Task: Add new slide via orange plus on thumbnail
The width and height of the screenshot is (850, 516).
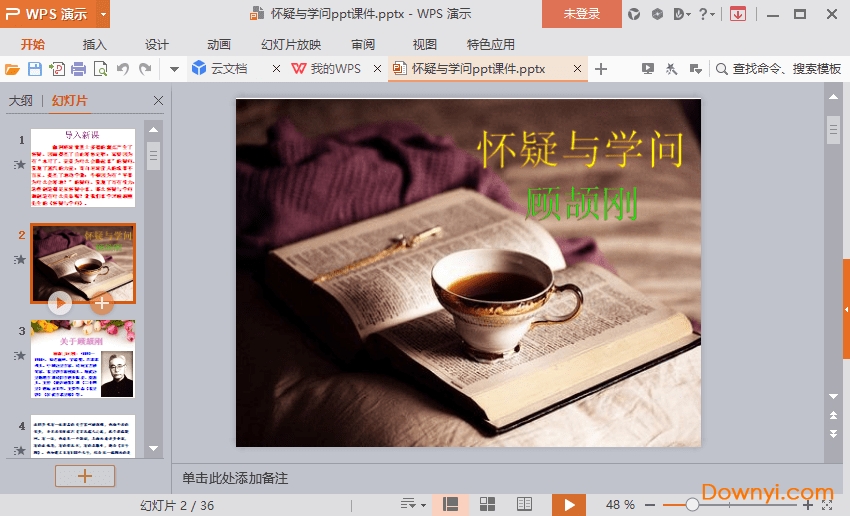Action: click(102, 304)
